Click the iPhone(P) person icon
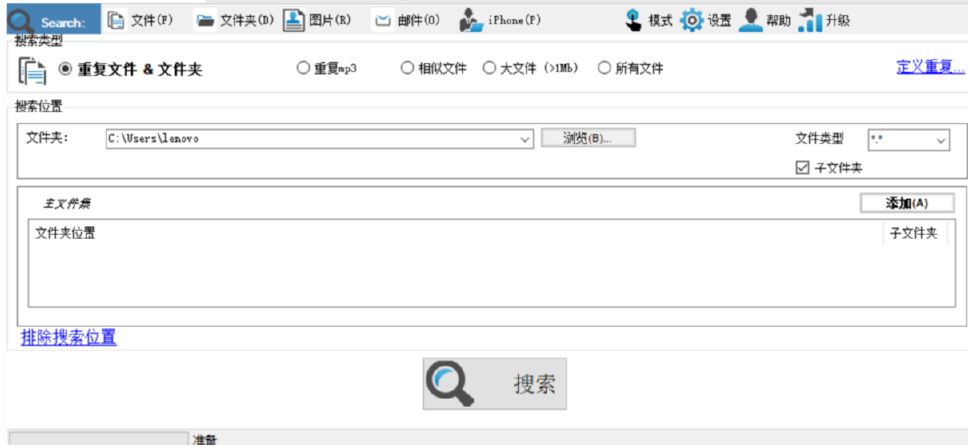The width and height of the screenshot is (969, 447). click(x=470, y=21)
